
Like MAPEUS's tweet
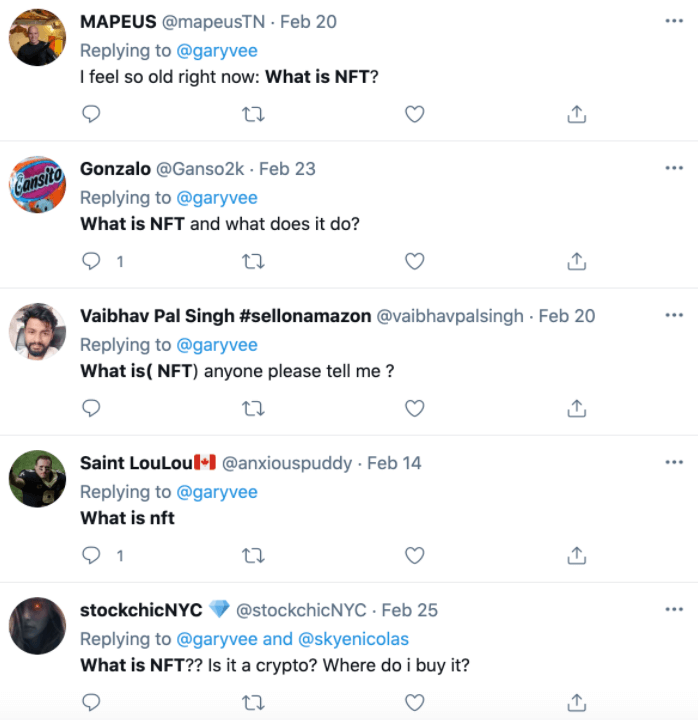414,115
